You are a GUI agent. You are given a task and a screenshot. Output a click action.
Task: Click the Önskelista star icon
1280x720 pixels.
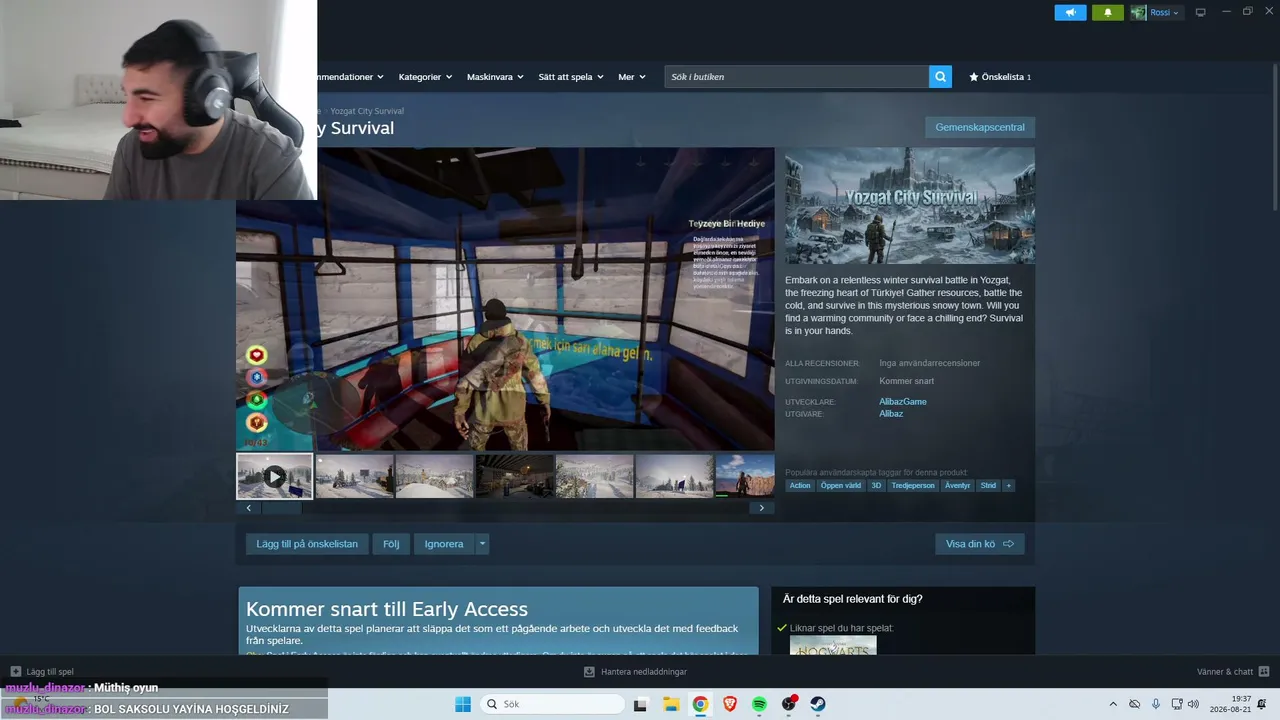[974, 77]
